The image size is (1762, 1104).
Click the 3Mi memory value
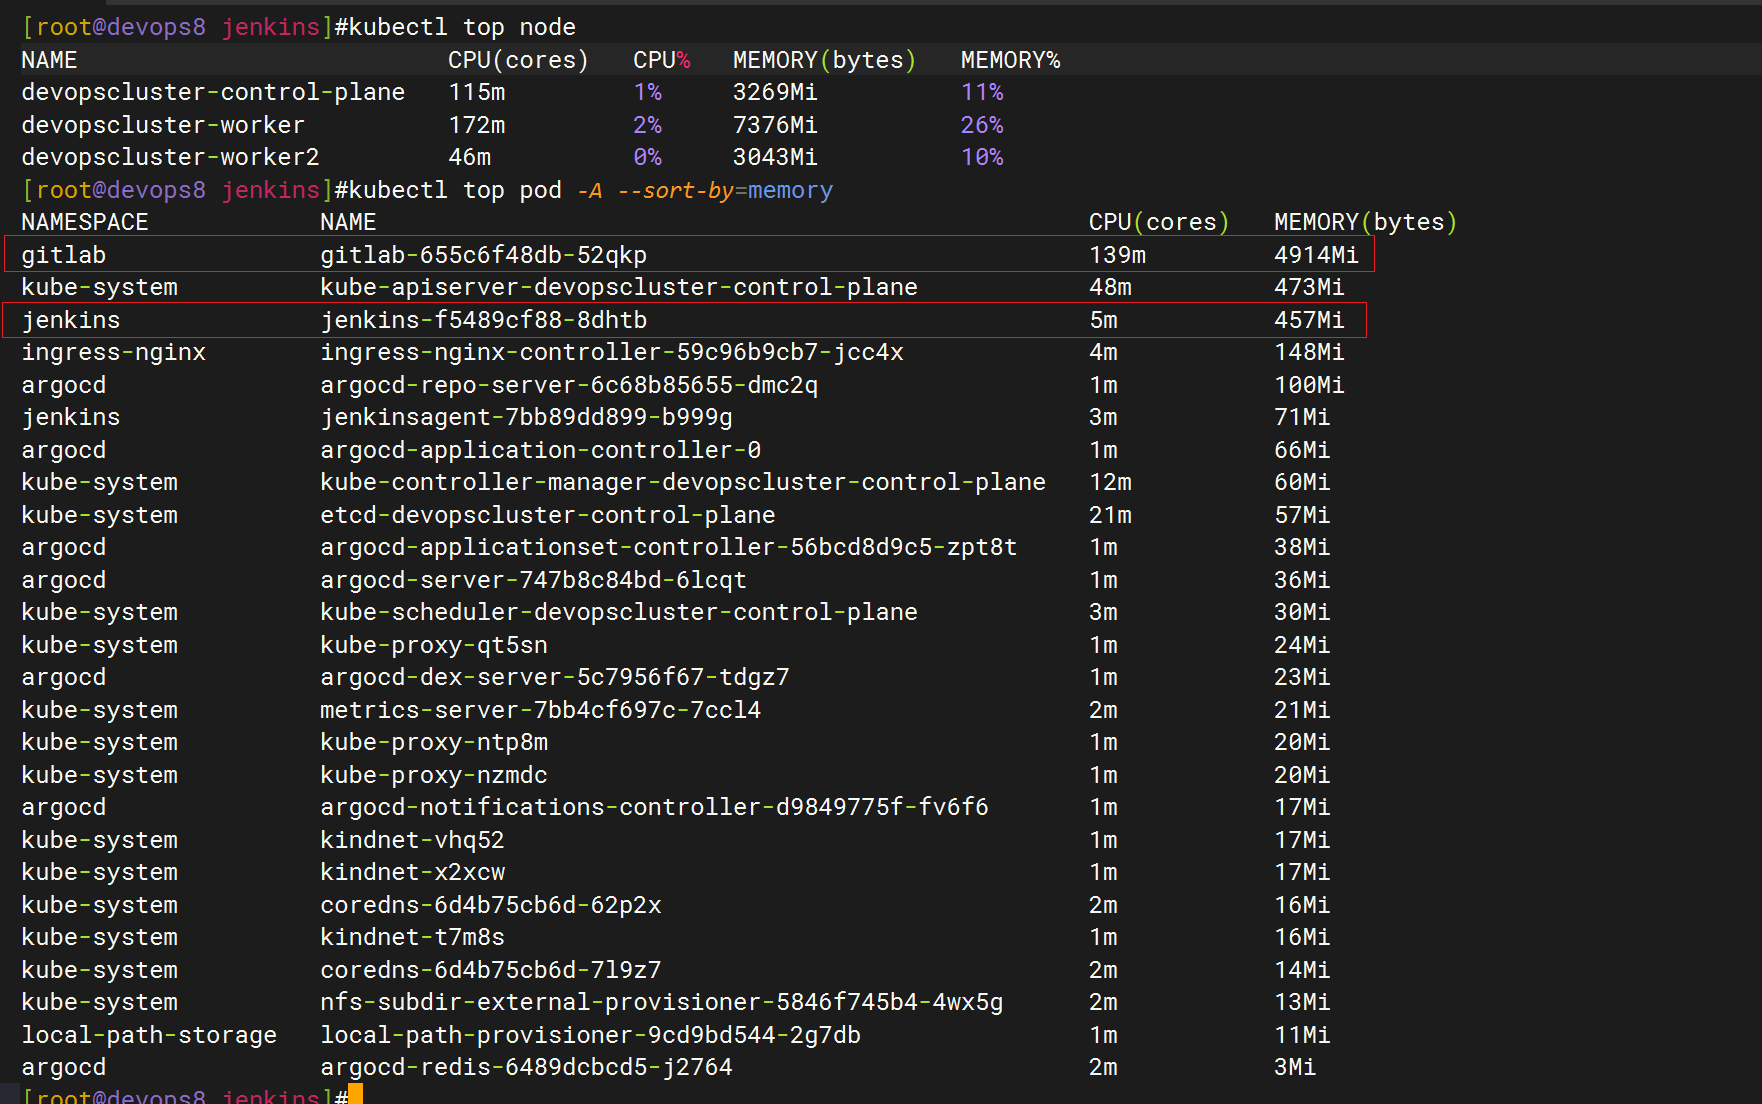(1295, 1067)
